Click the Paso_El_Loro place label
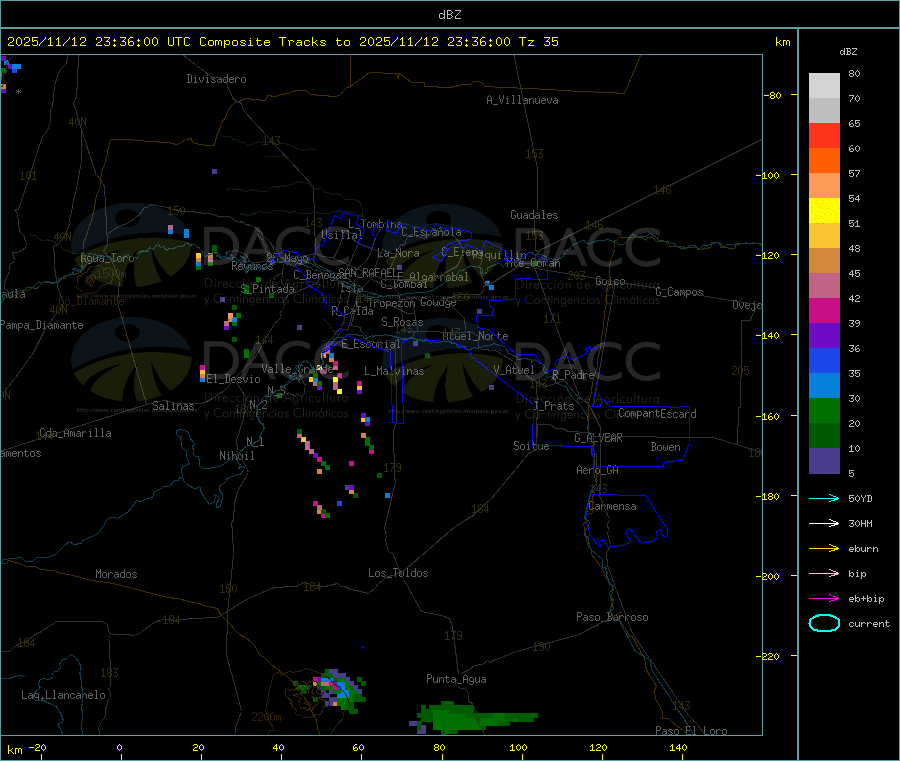 click(x=692, y=731)
